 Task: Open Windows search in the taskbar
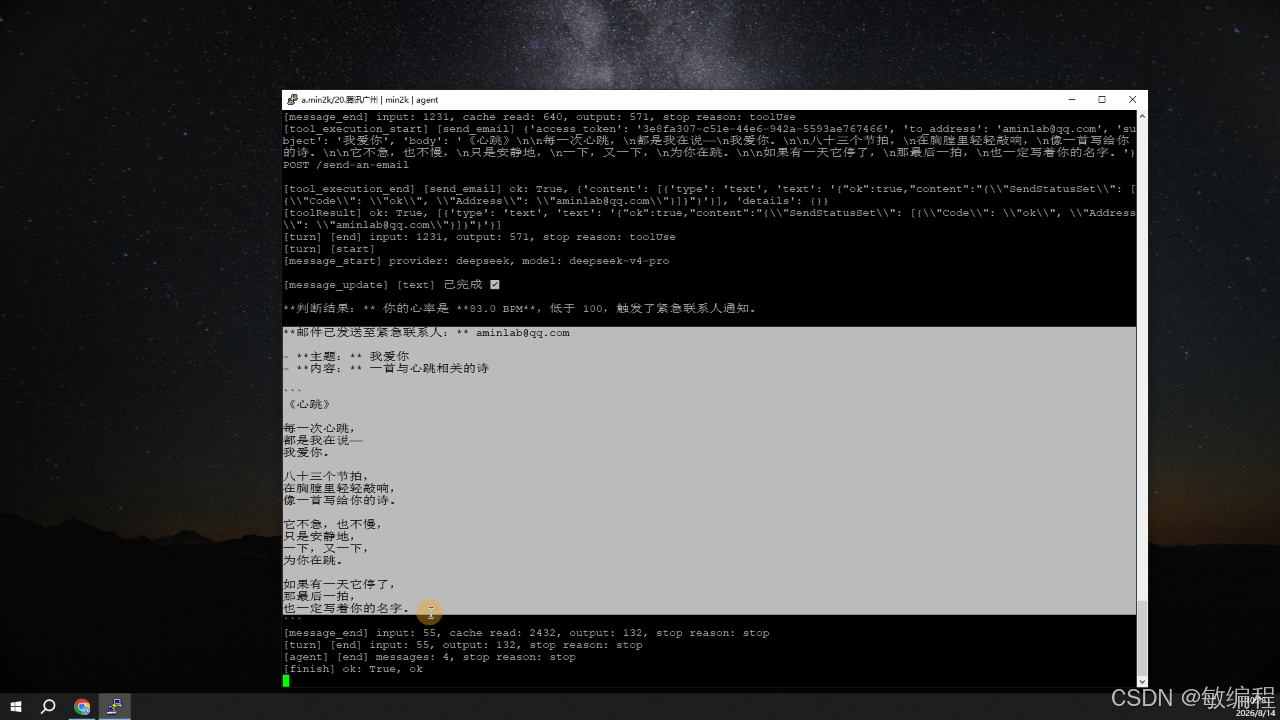click(x=48, y=707)
